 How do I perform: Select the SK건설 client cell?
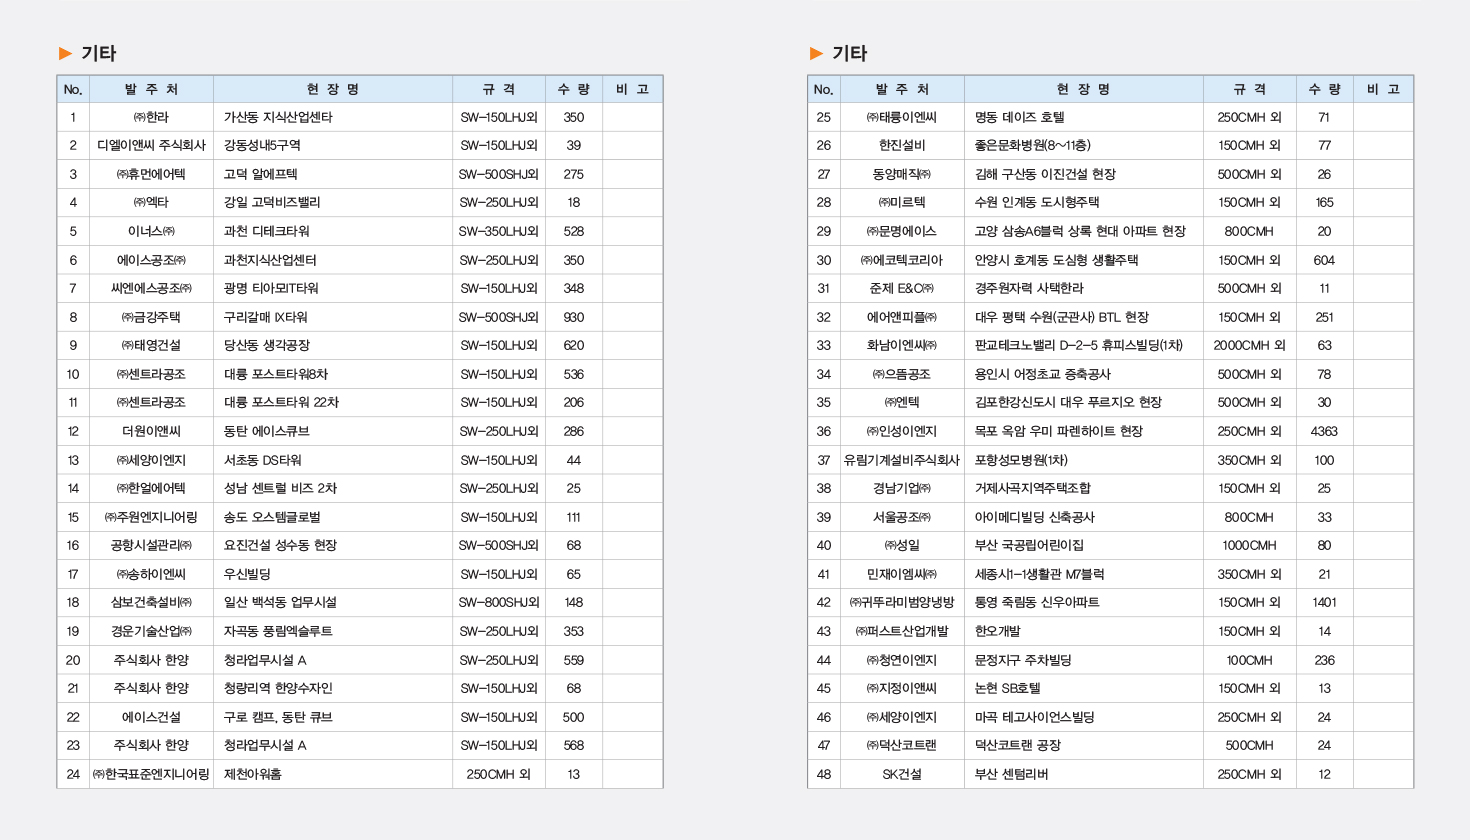pyautogui.click(x=902, y=774)
